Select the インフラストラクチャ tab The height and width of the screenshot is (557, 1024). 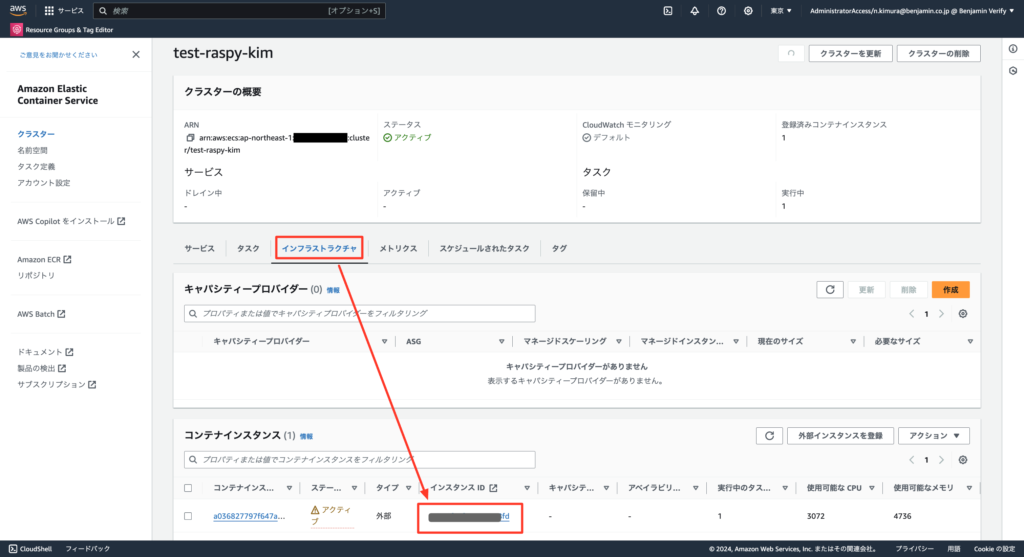(319, 248)
